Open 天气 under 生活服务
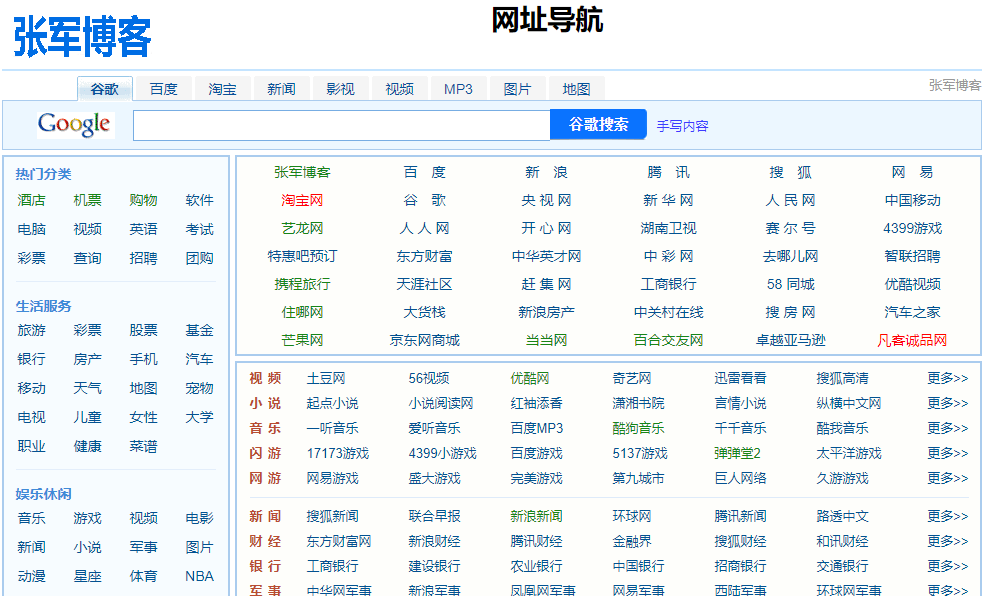The width and height of the screenshot is (984, 596). coord(87,388)
